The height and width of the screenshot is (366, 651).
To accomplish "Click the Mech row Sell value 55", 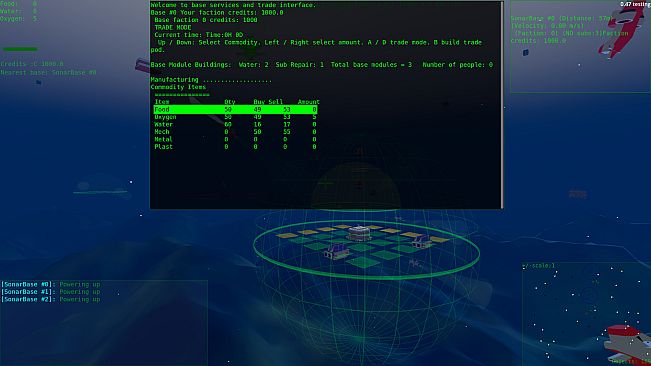I will pos(286,132).
